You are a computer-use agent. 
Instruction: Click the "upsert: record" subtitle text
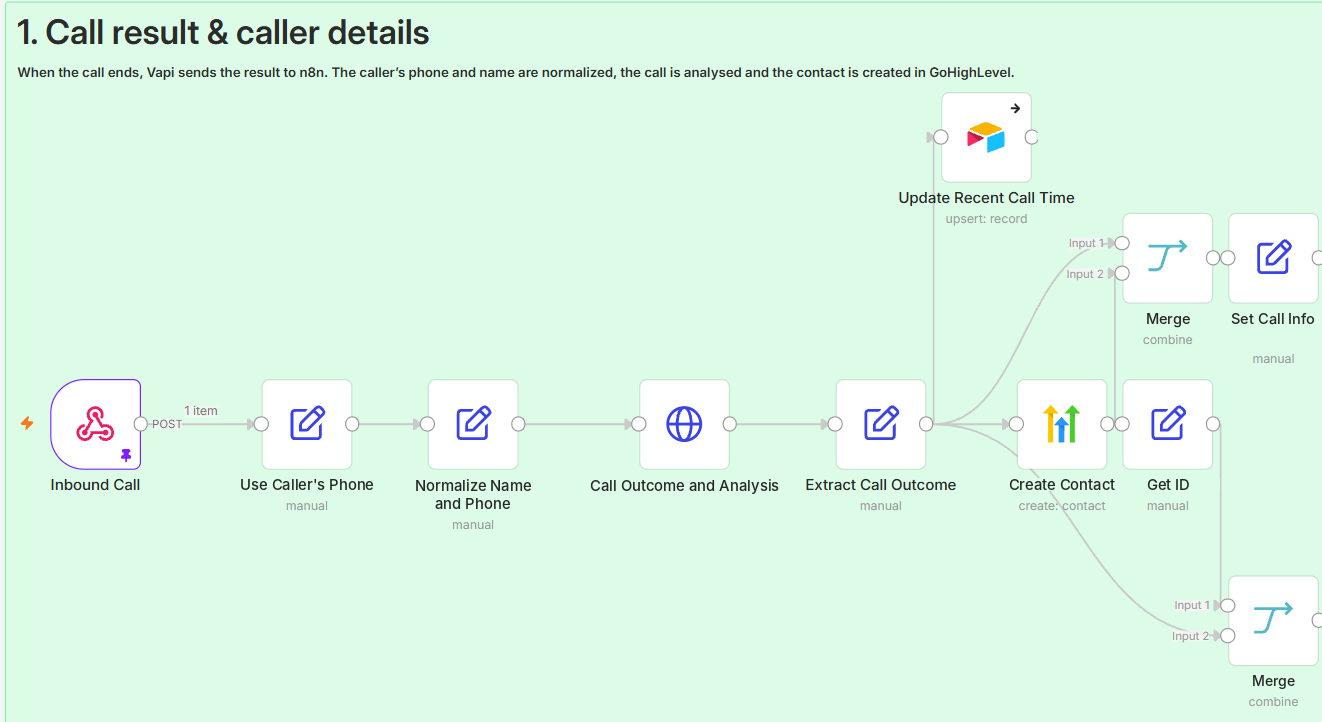click(986, 219)
